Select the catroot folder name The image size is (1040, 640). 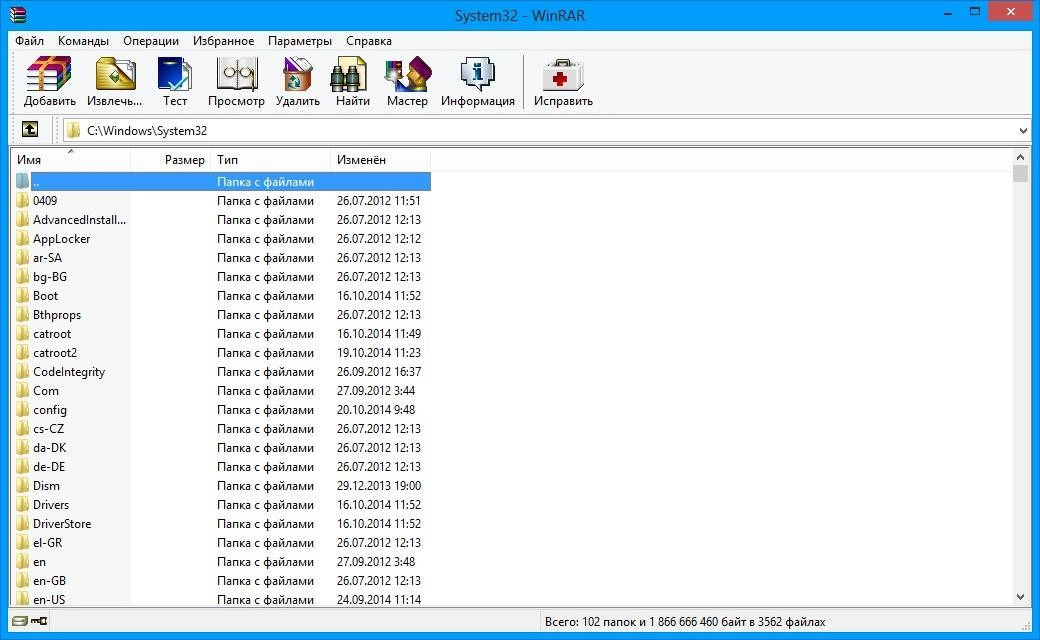pos(52,334)
